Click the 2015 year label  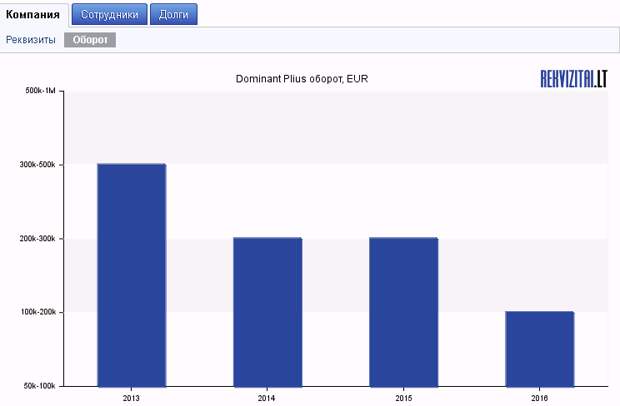tap(403, 398)
